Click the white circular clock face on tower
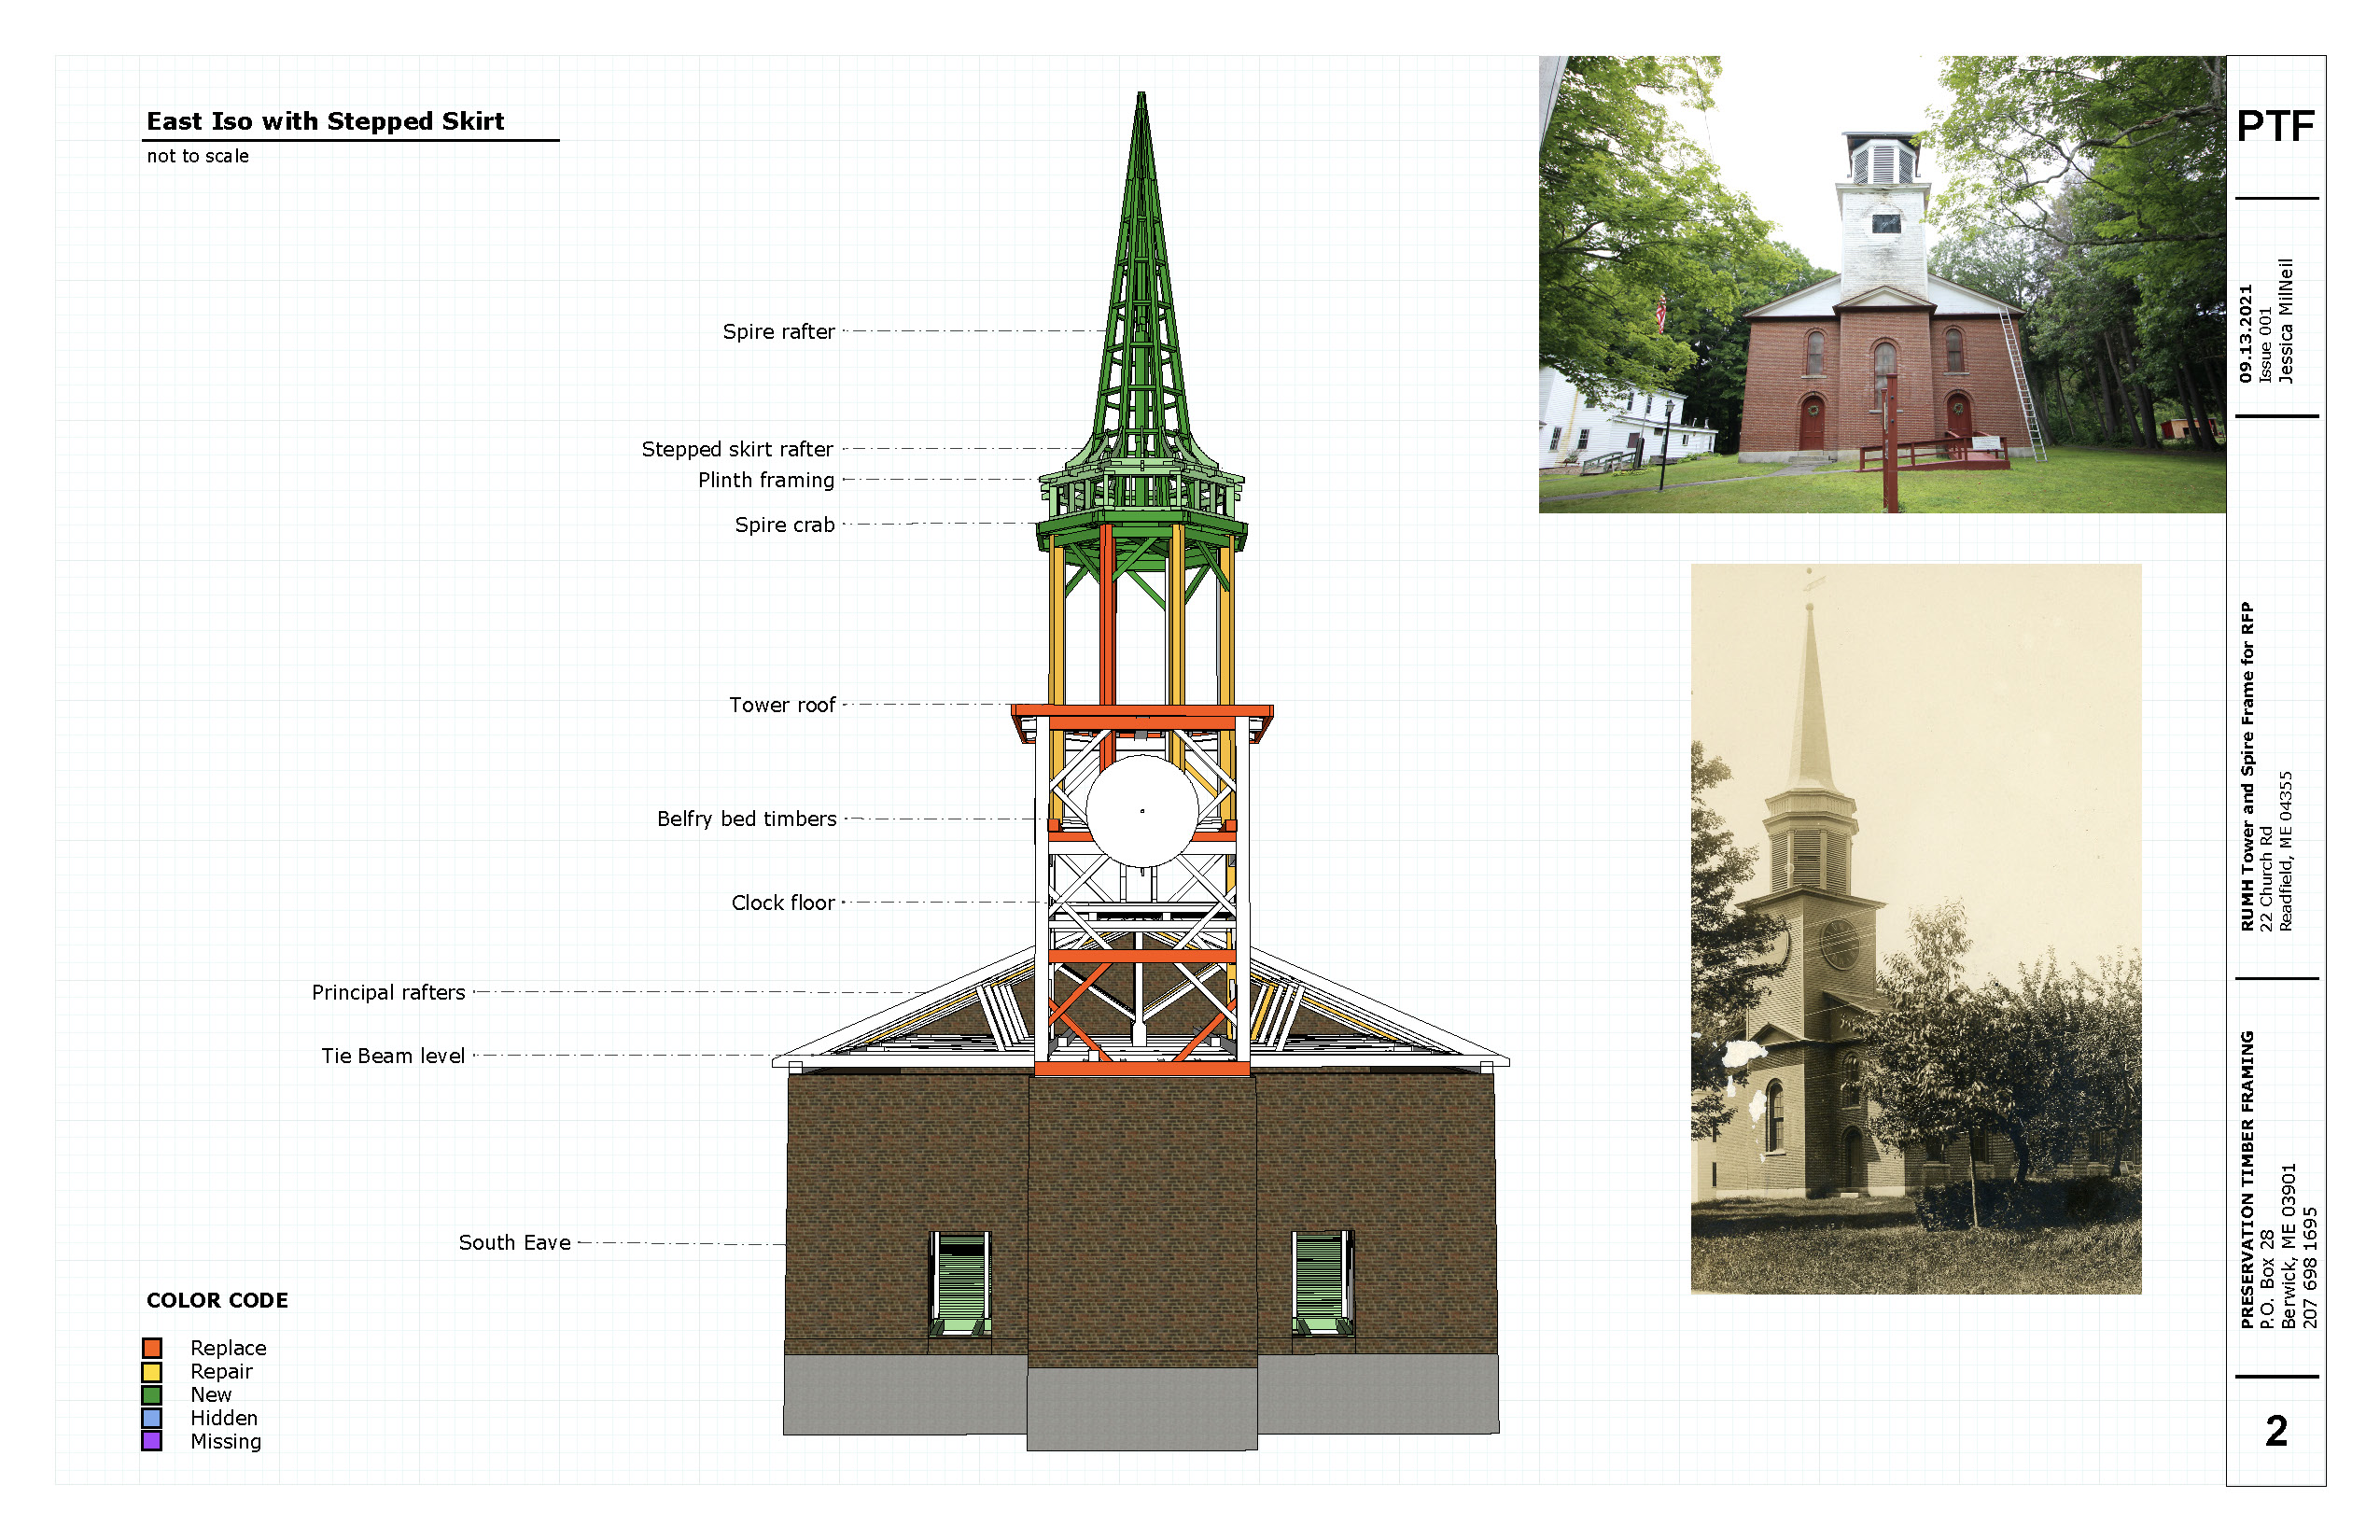The image size is (2380, 1540). [1142, 811]
